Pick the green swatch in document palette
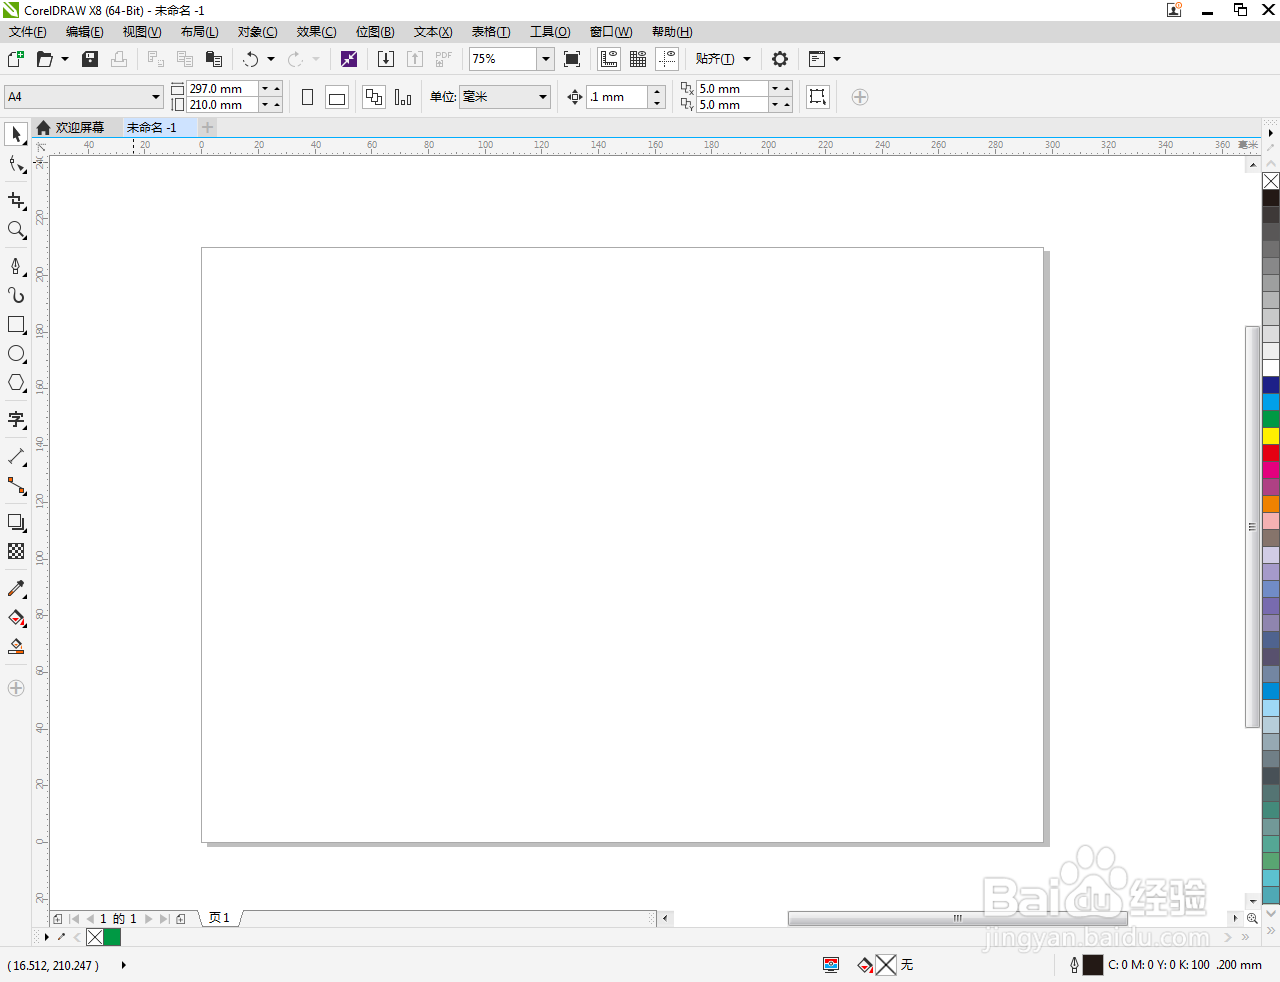This screenshot has width=1280, height=982. point(112,937)
